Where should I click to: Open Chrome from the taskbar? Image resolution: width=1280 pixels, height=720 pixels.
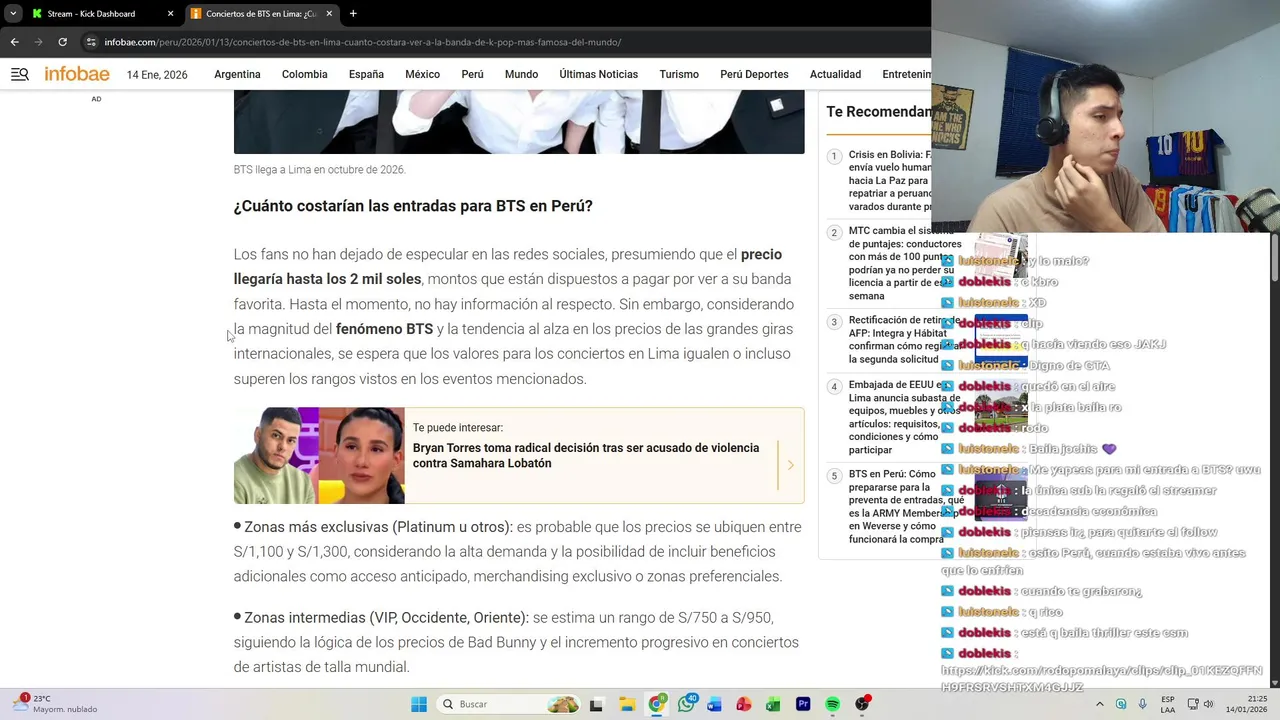656,704
